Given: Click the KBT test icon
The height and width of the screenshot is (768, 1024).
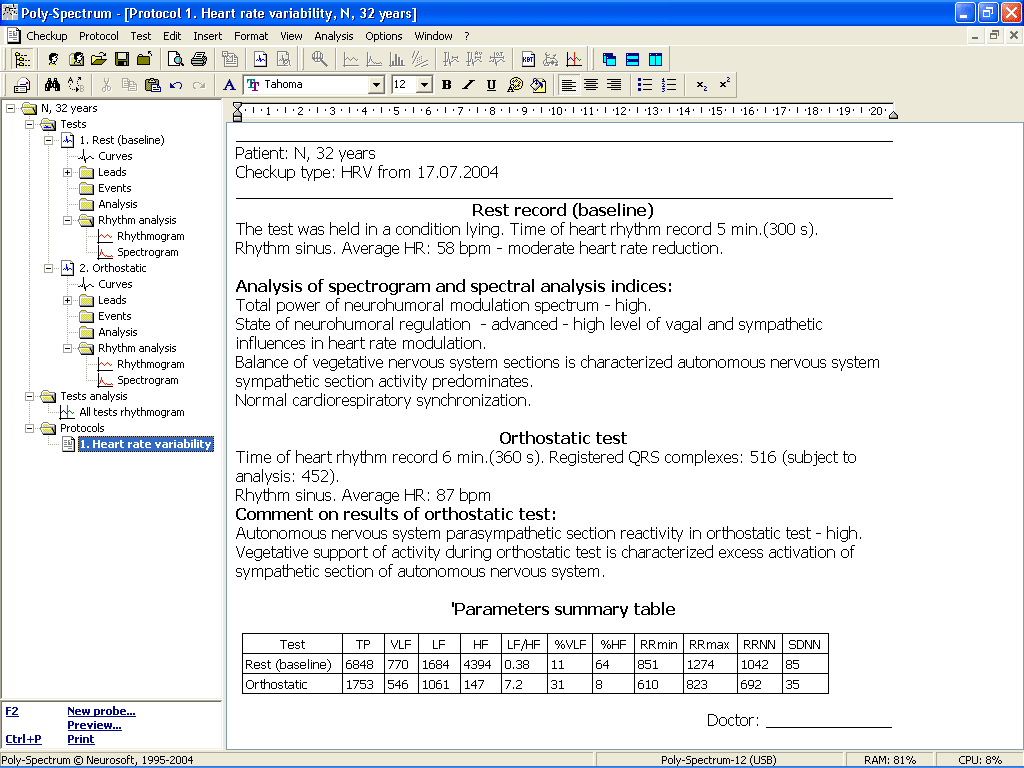Looking at the screenshot, I should tap(528, 59).
